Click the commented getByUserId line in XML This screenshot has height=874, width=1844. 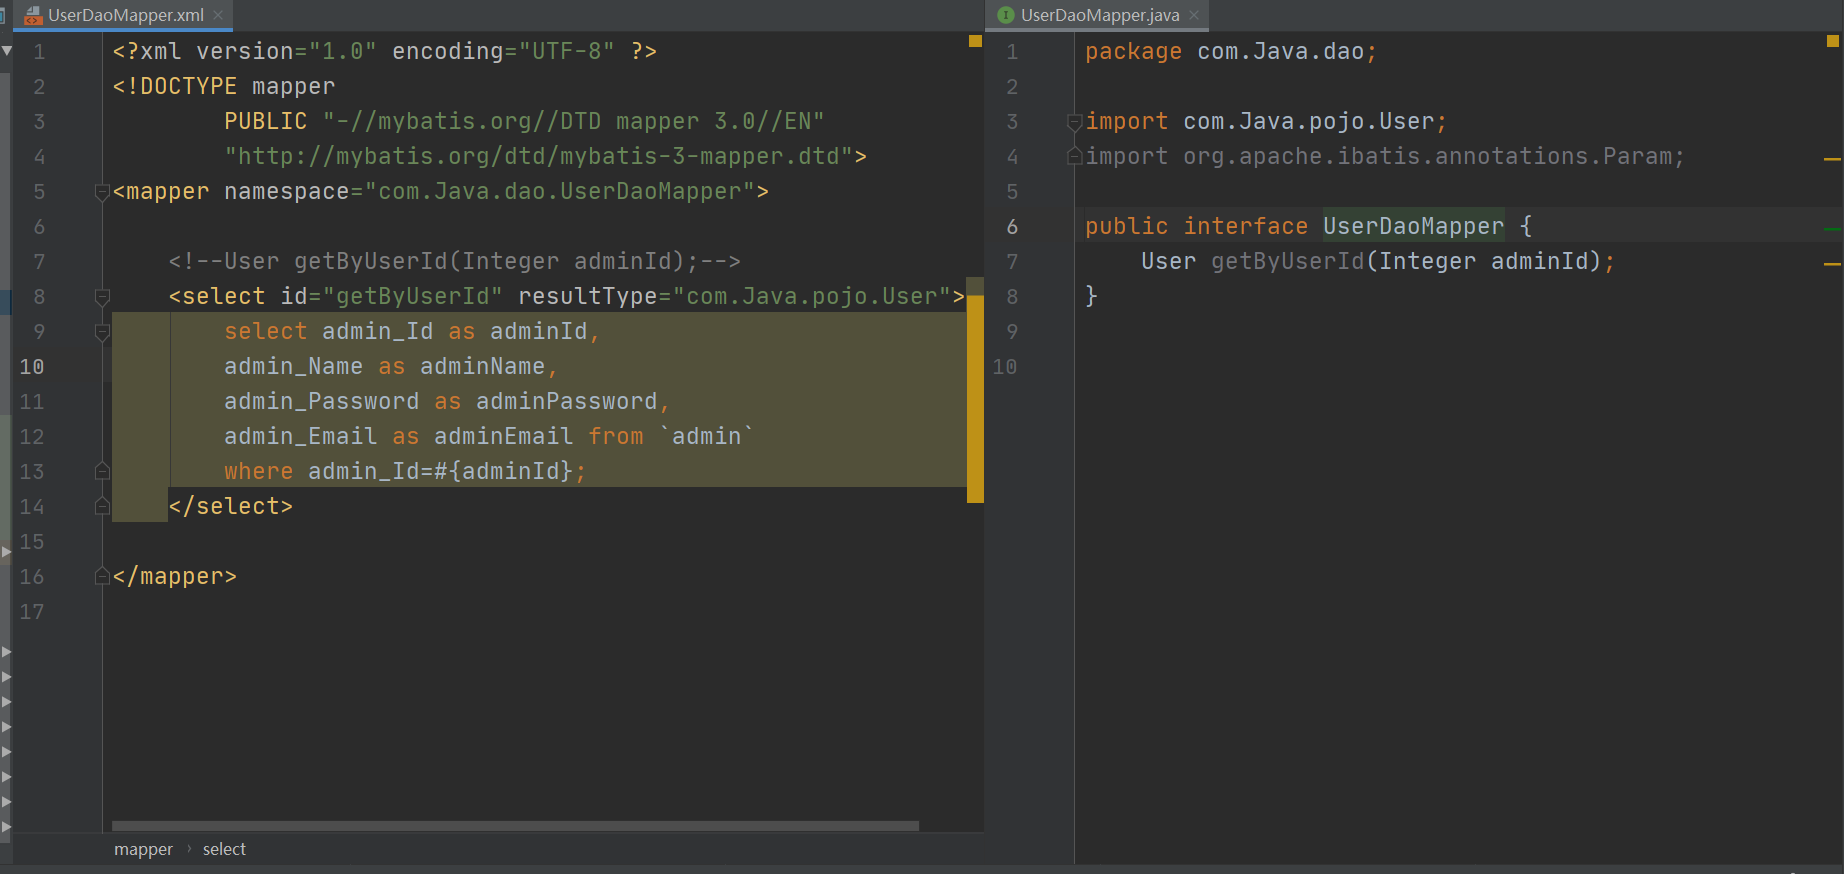tap(454, 261)
